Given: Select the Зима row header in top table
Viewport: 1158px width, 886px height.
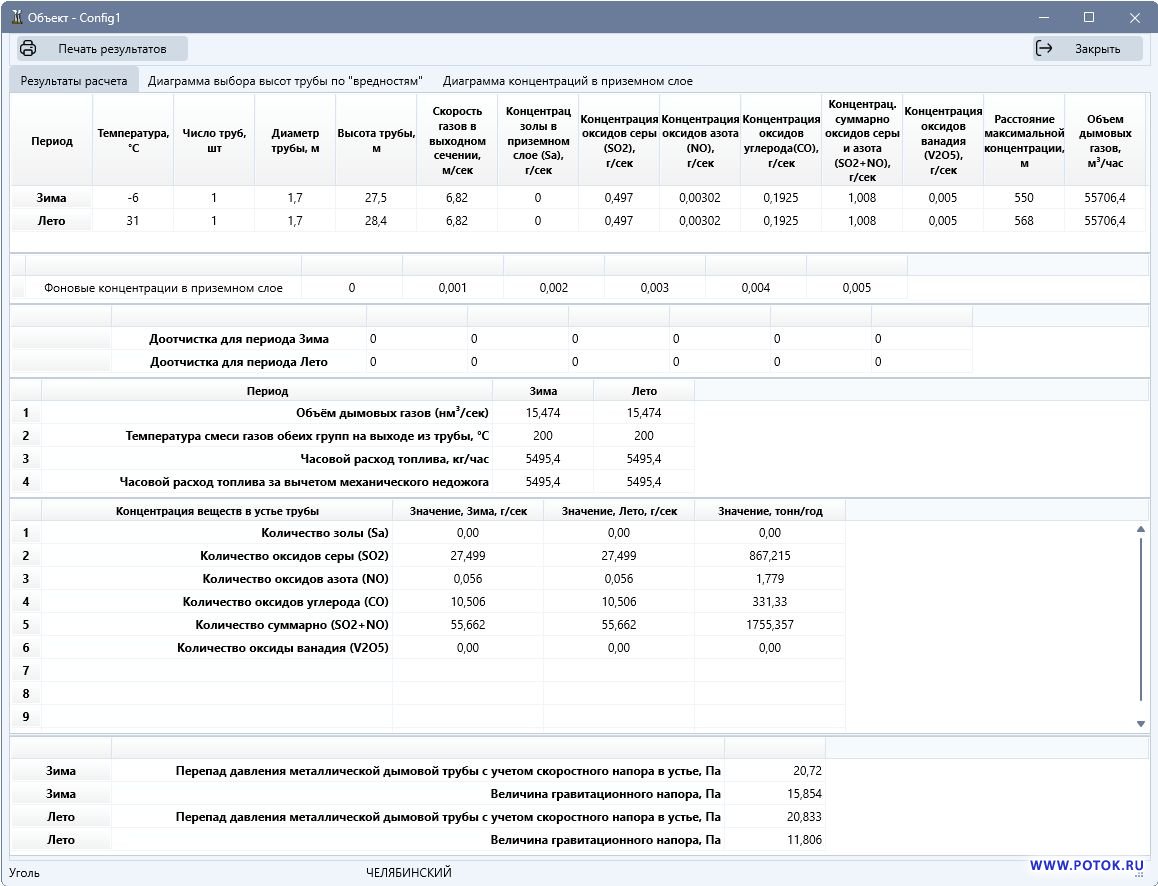Looking at the screenshot, I should tap(51, 198).
